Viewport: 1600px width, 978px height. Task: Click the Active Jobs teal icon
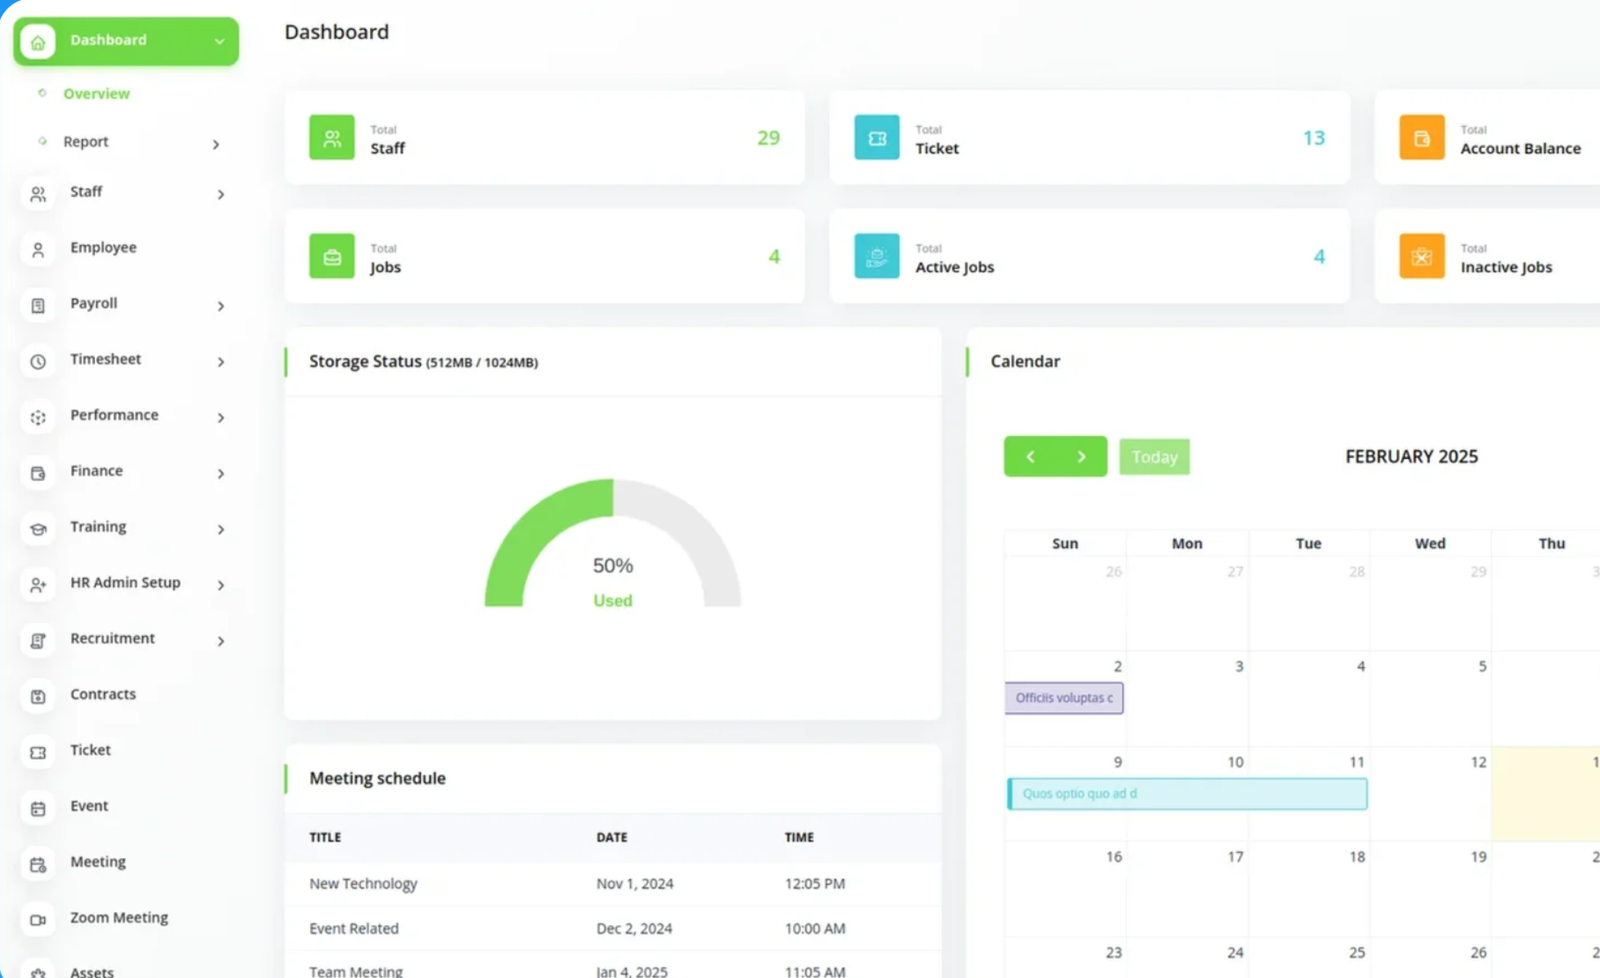(876, 257)
